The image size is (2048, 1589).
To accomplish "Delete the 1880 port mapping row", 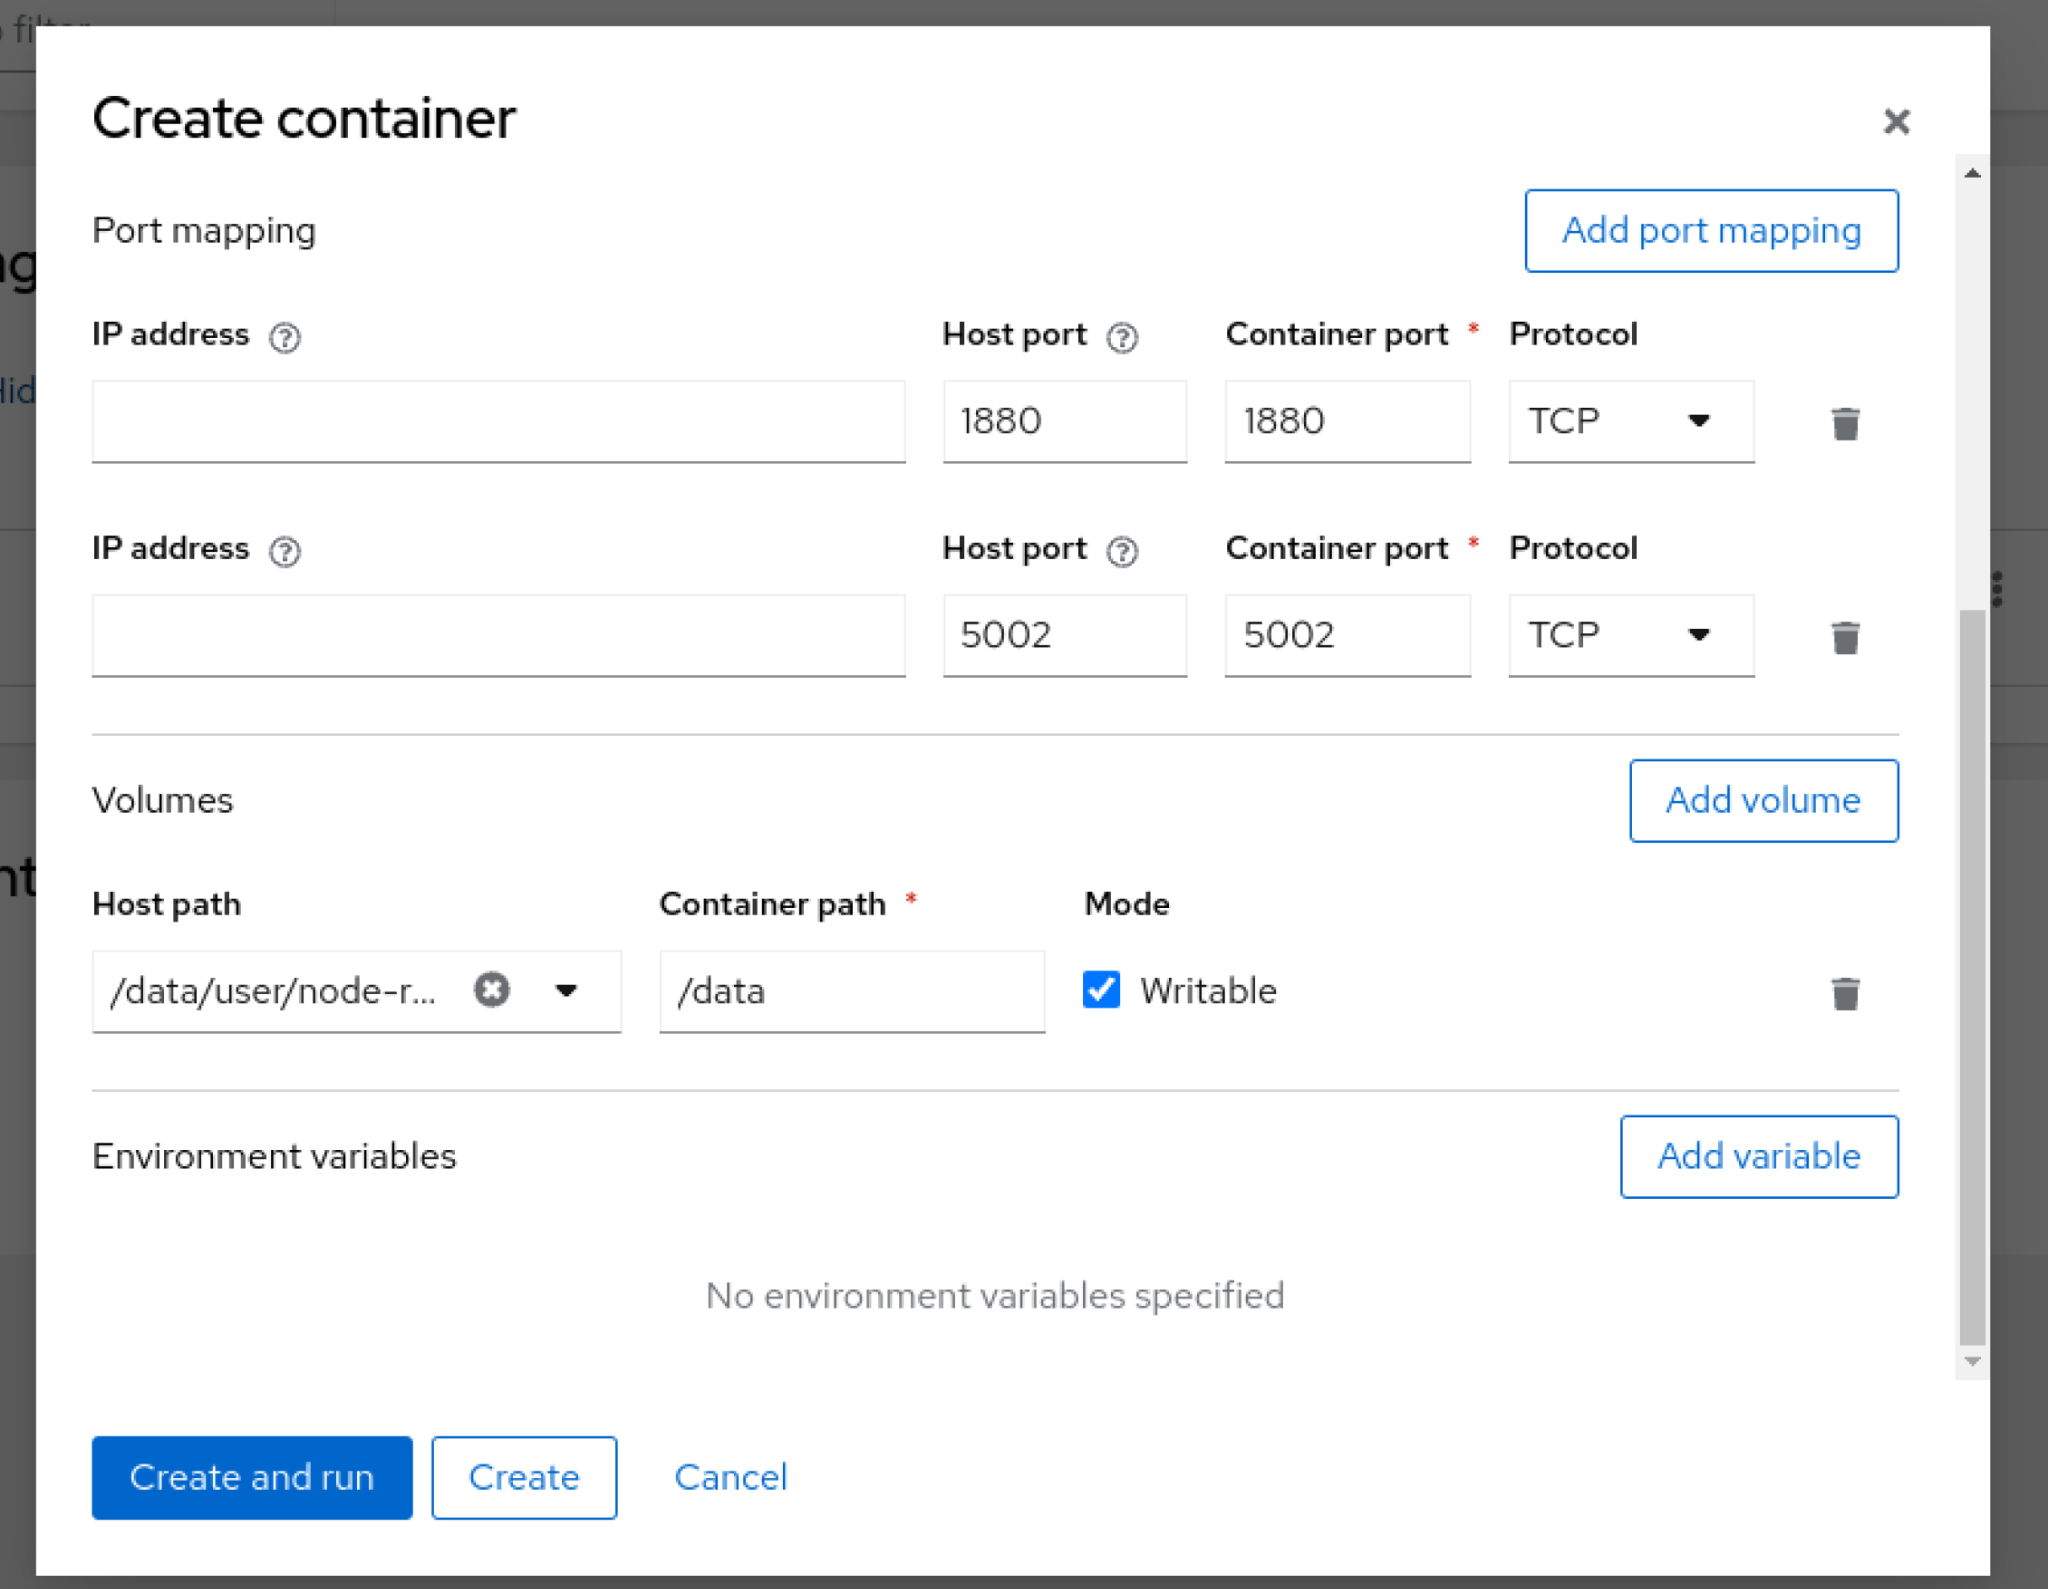I will pos(1844,423).
